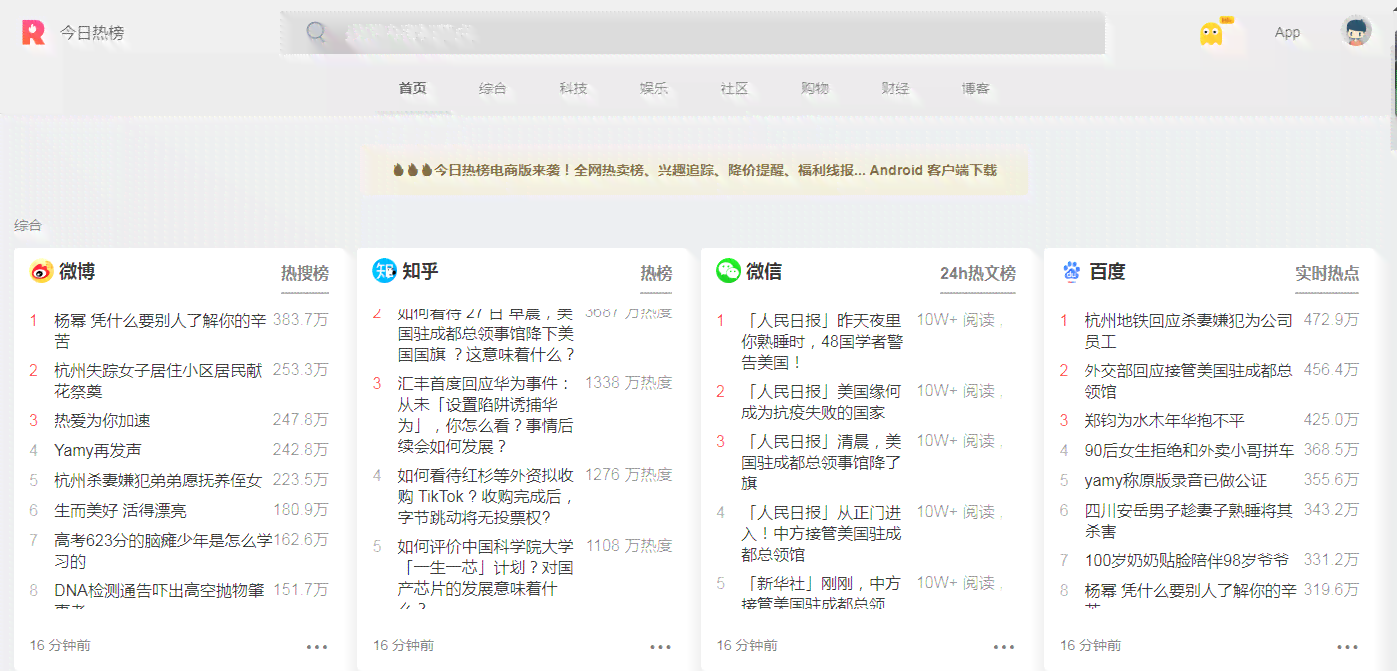
Task: Open more options on 微信 card
Action: click(1004, 646)
